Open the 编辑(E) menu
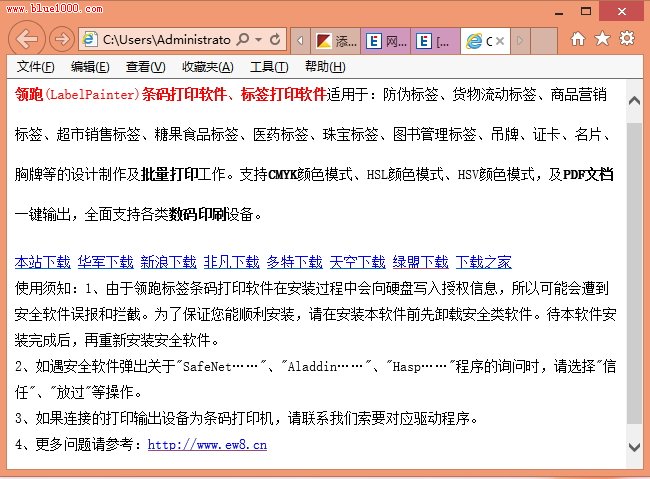Screen dimensions: 650x479 (90, 67)
